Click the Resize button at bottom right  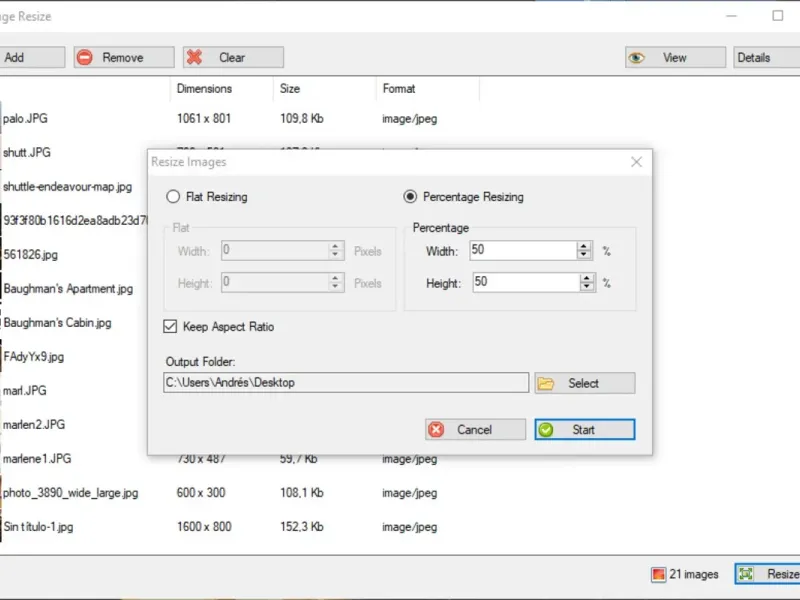point(767,574)
